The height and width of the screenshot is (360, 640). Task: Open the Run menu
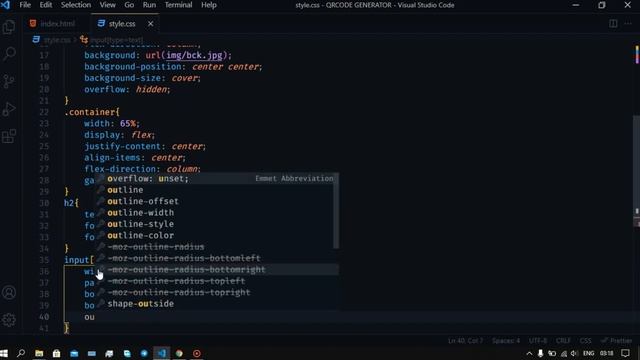point(149,5)
